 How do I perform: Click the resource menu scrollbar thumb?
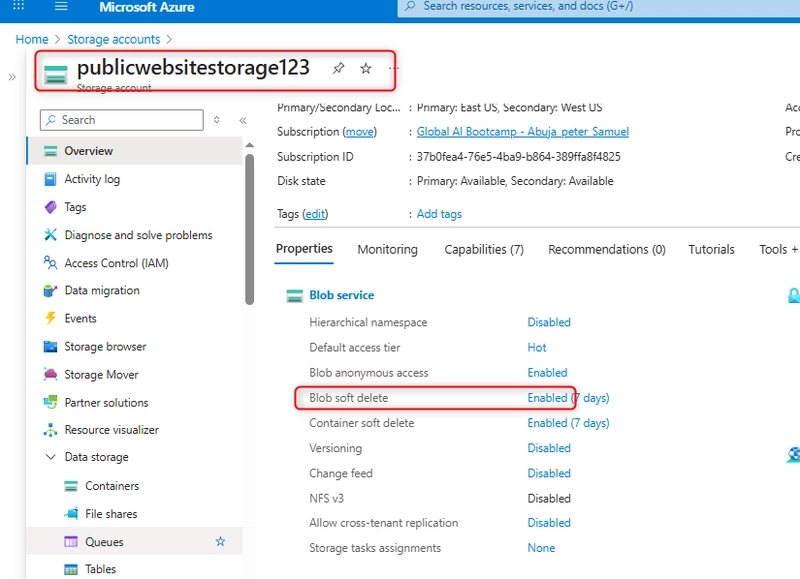coord(249,229)
